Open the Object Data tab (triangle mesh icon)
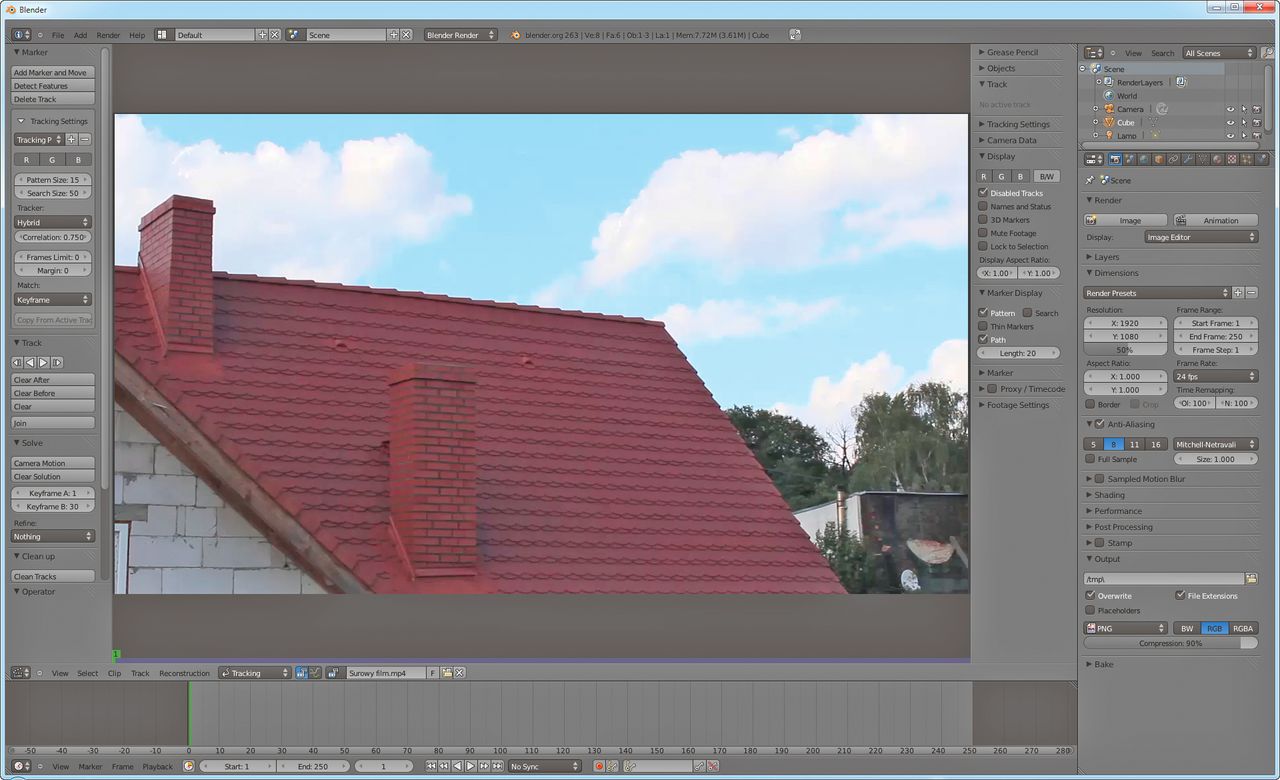1280x780 pixels. (x=1202, y=159)
